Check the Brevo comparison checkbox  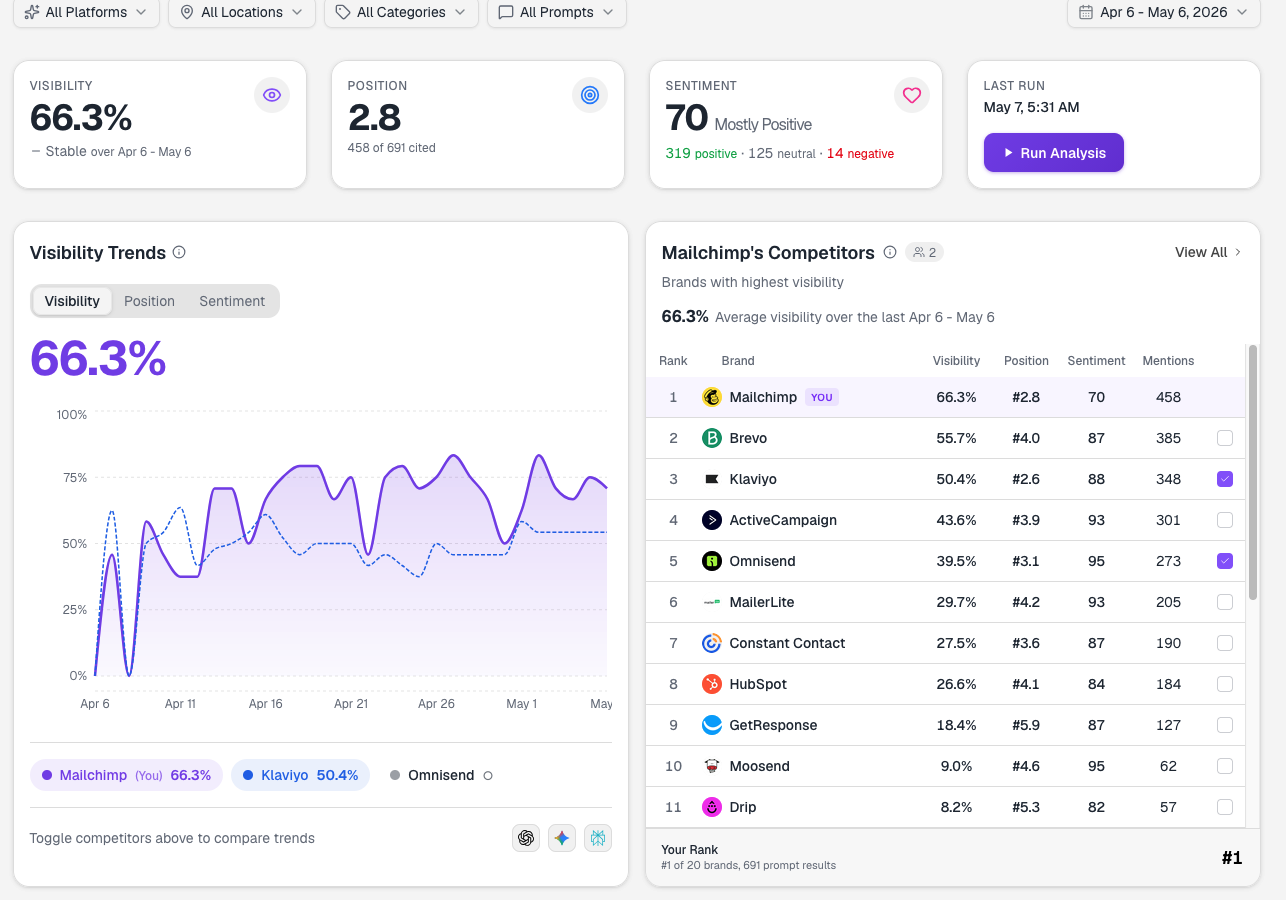click(x=1225, y=438)
